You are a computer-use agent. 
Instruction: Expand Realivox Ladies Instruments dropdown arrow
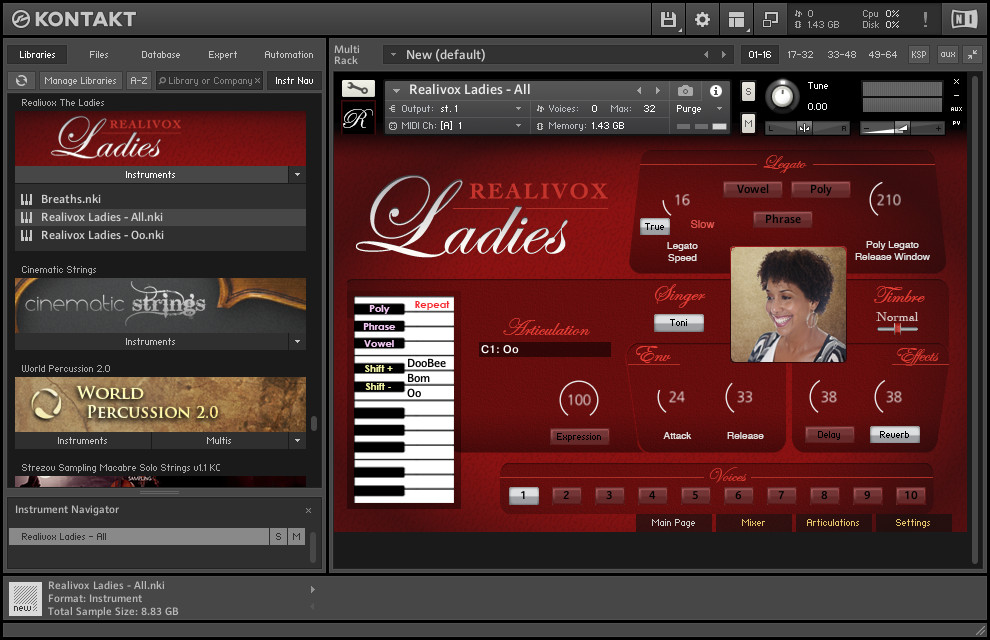[x=297, y=175]
